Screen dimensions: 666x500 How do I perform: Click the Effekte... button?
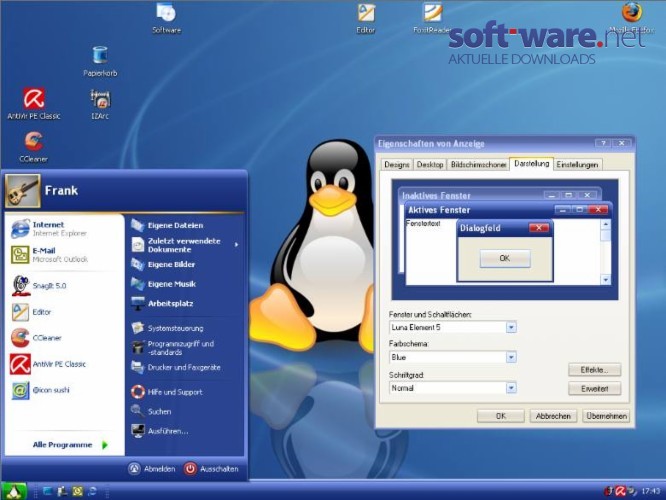tap(594, 370)
